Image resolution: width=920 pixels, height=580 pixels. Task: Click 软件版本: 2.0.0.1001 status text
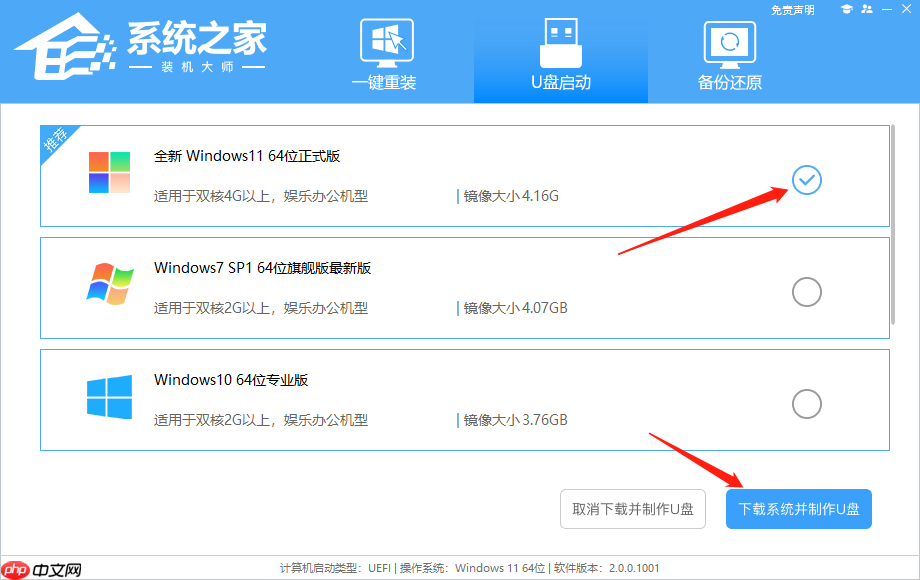[x=607, y=568]
